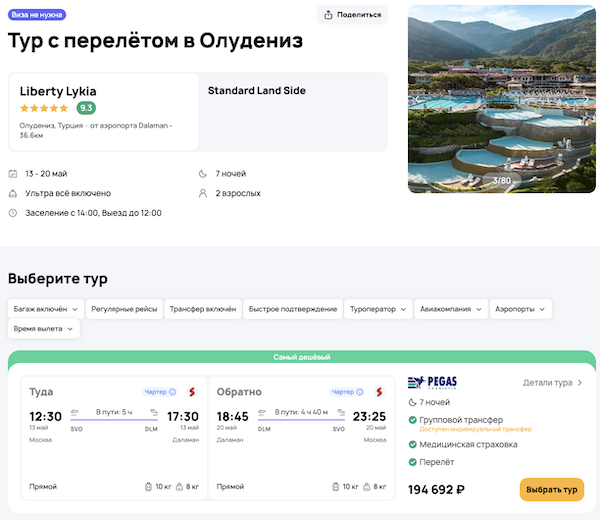This screenshot has height=520, width=600.
Task: Click the calendar icon beside 13 - 20 май
Action: tap(13, 174)
